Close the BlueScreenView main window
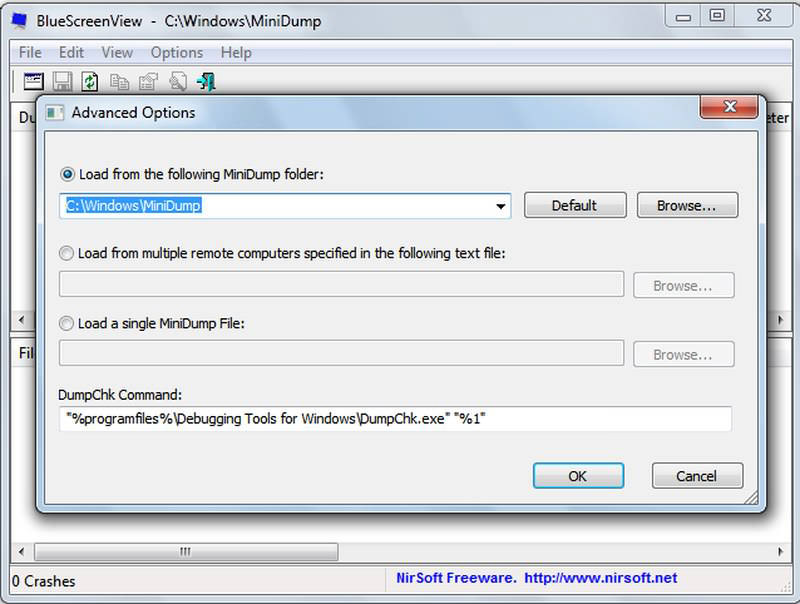Image resolution: width=800 pixels, height=604 pixels. pos(764,16)
